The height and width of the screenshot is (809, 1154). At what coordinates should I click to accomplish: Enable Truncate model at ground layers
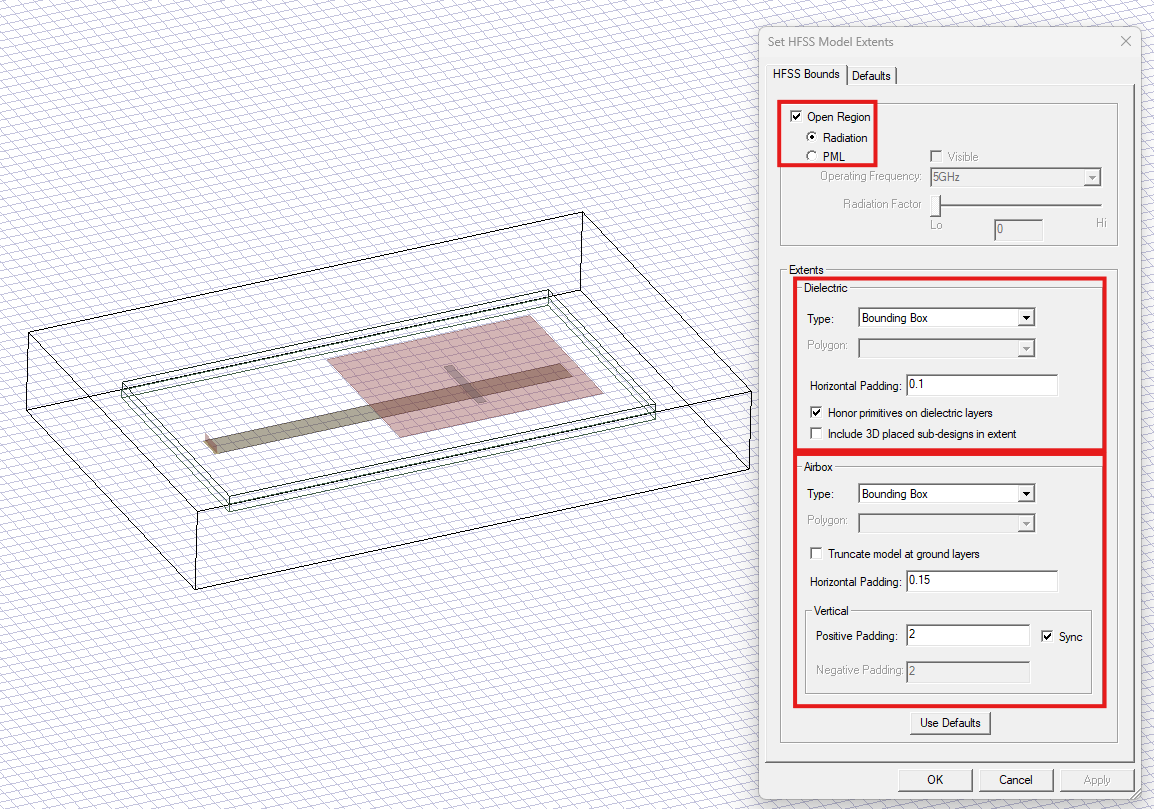(x=816, y=553)
